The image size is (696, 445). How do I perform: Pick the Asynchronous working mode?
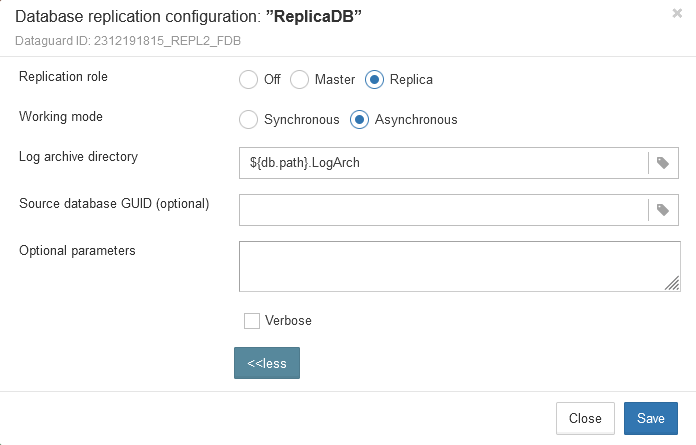coord(359,119)
